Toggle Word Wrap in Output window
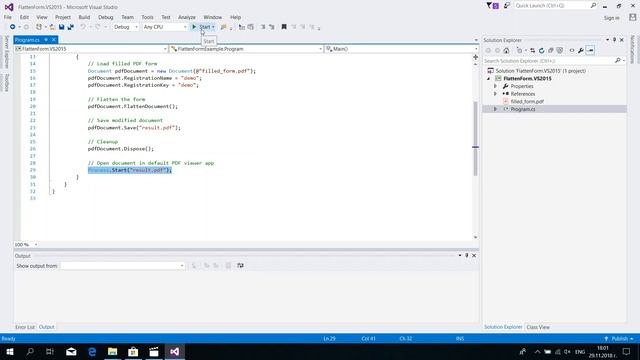 click(x=240, y=266)
